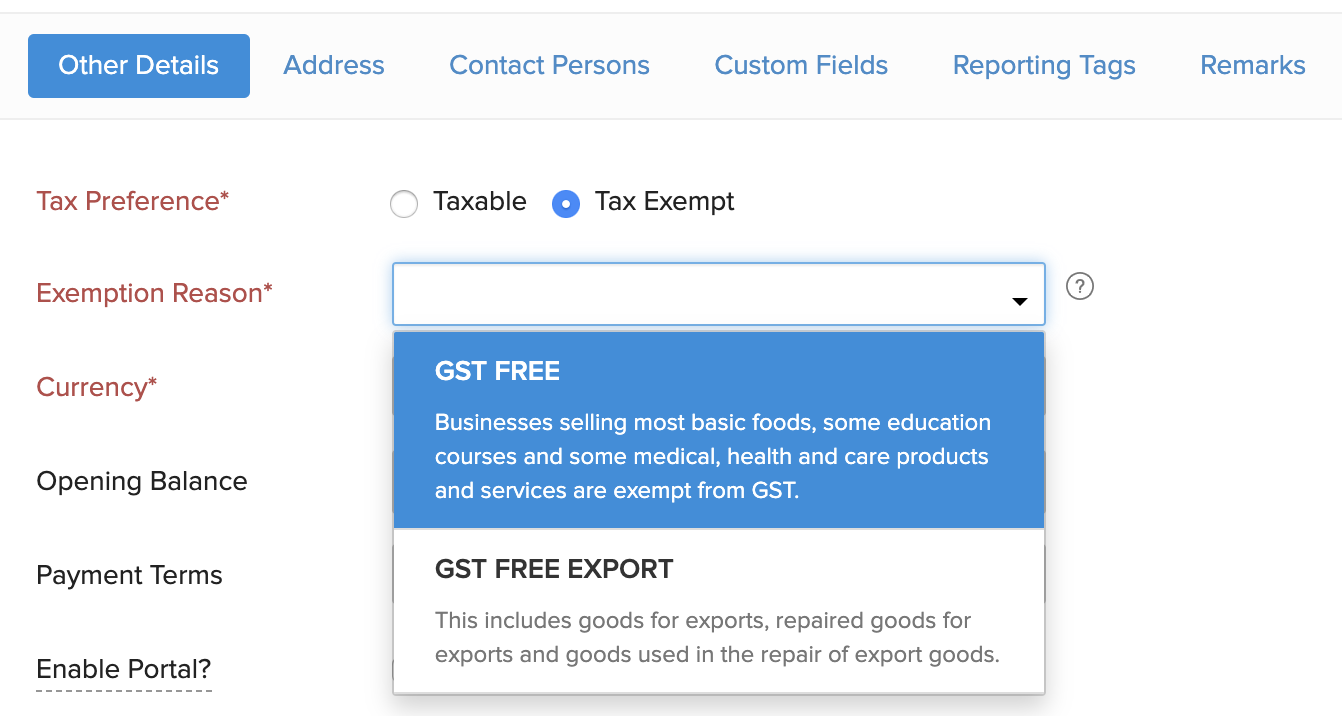The height and width of the screenshot is (716, 1342).
Task: Choose GST FREE exemption reason option
Action: pyautogui.click(x=718, y=430)
